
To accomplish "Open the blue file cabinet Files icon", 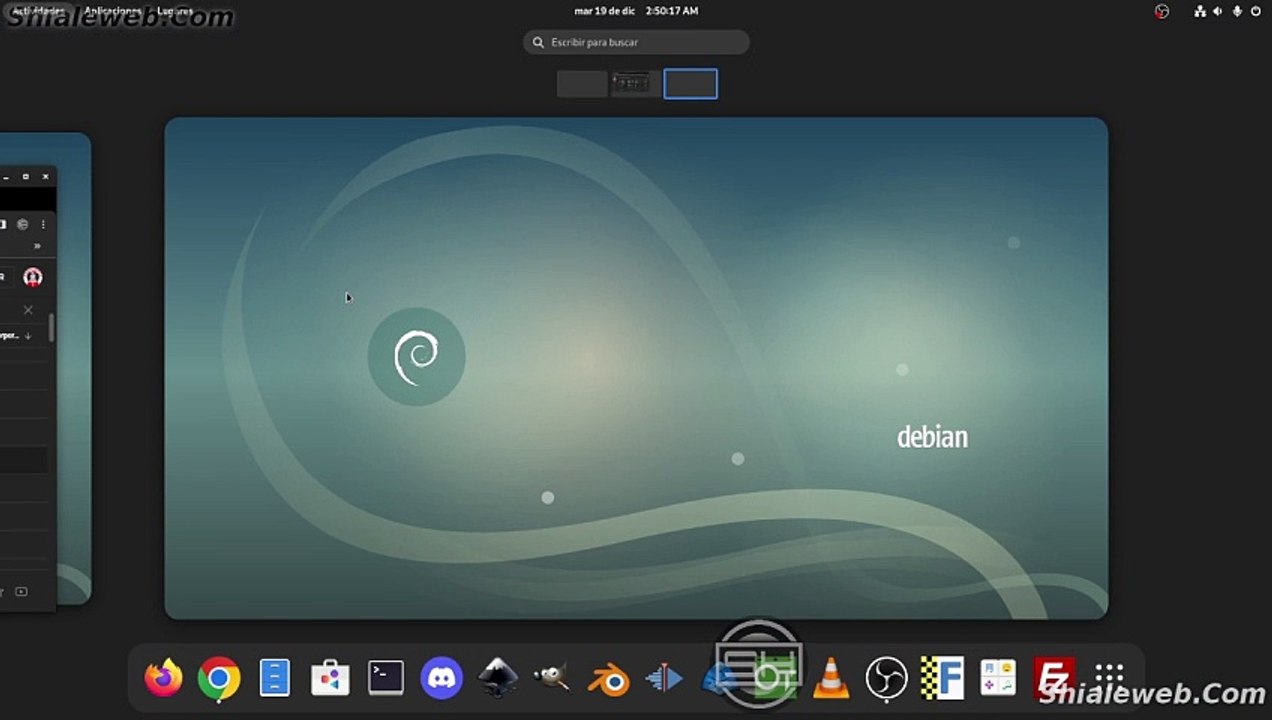I will click(x=274, y=678).
